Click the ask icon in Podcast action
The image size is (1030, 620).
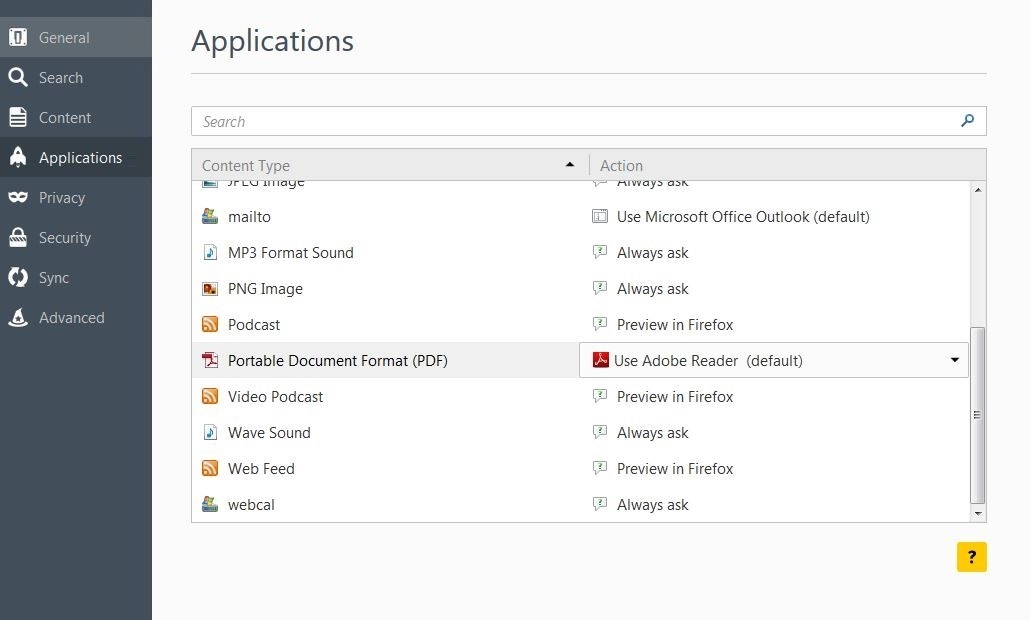pyautogui.click(x=600, y=324)
